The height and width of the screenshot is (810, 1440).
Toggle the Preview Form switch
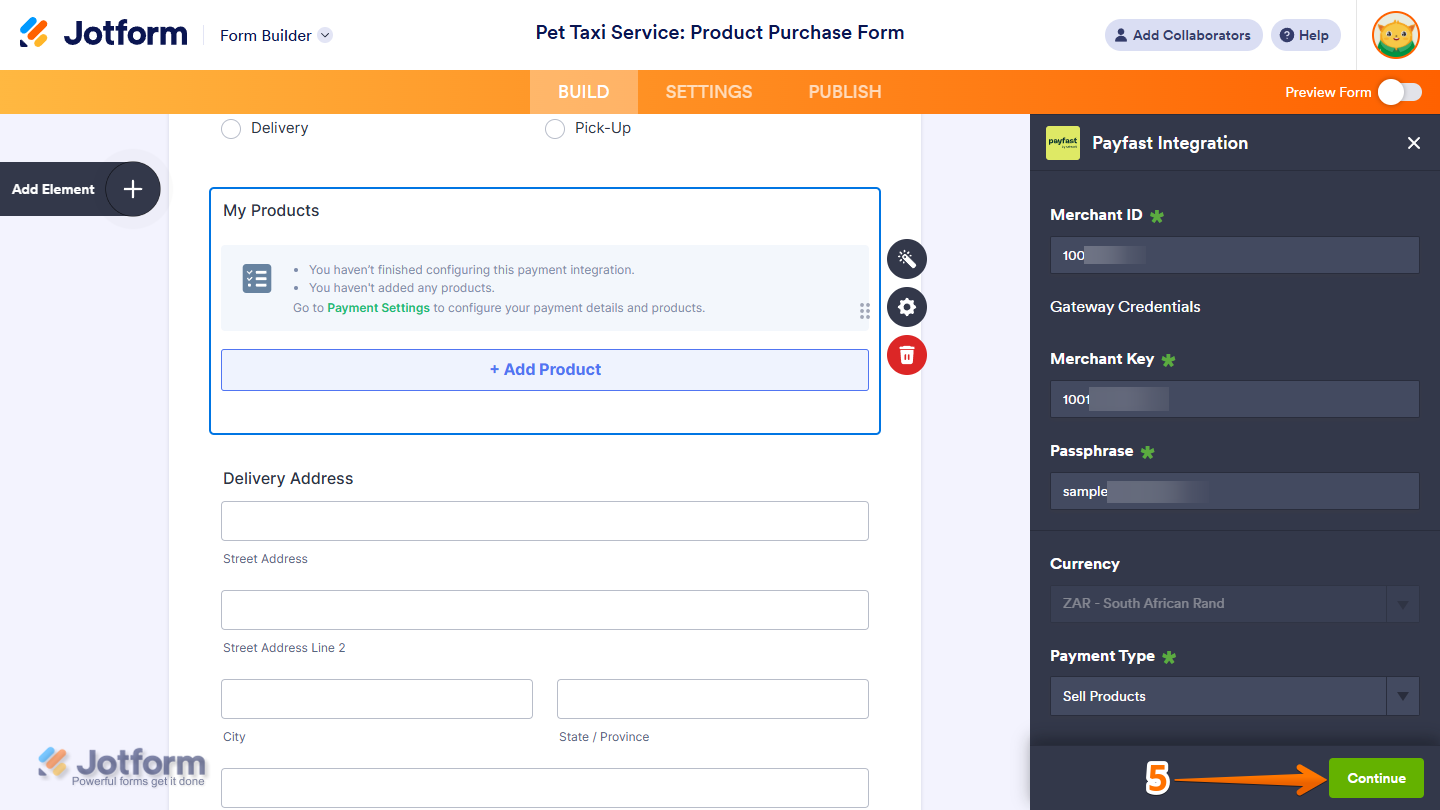[x=1399, y=92]
